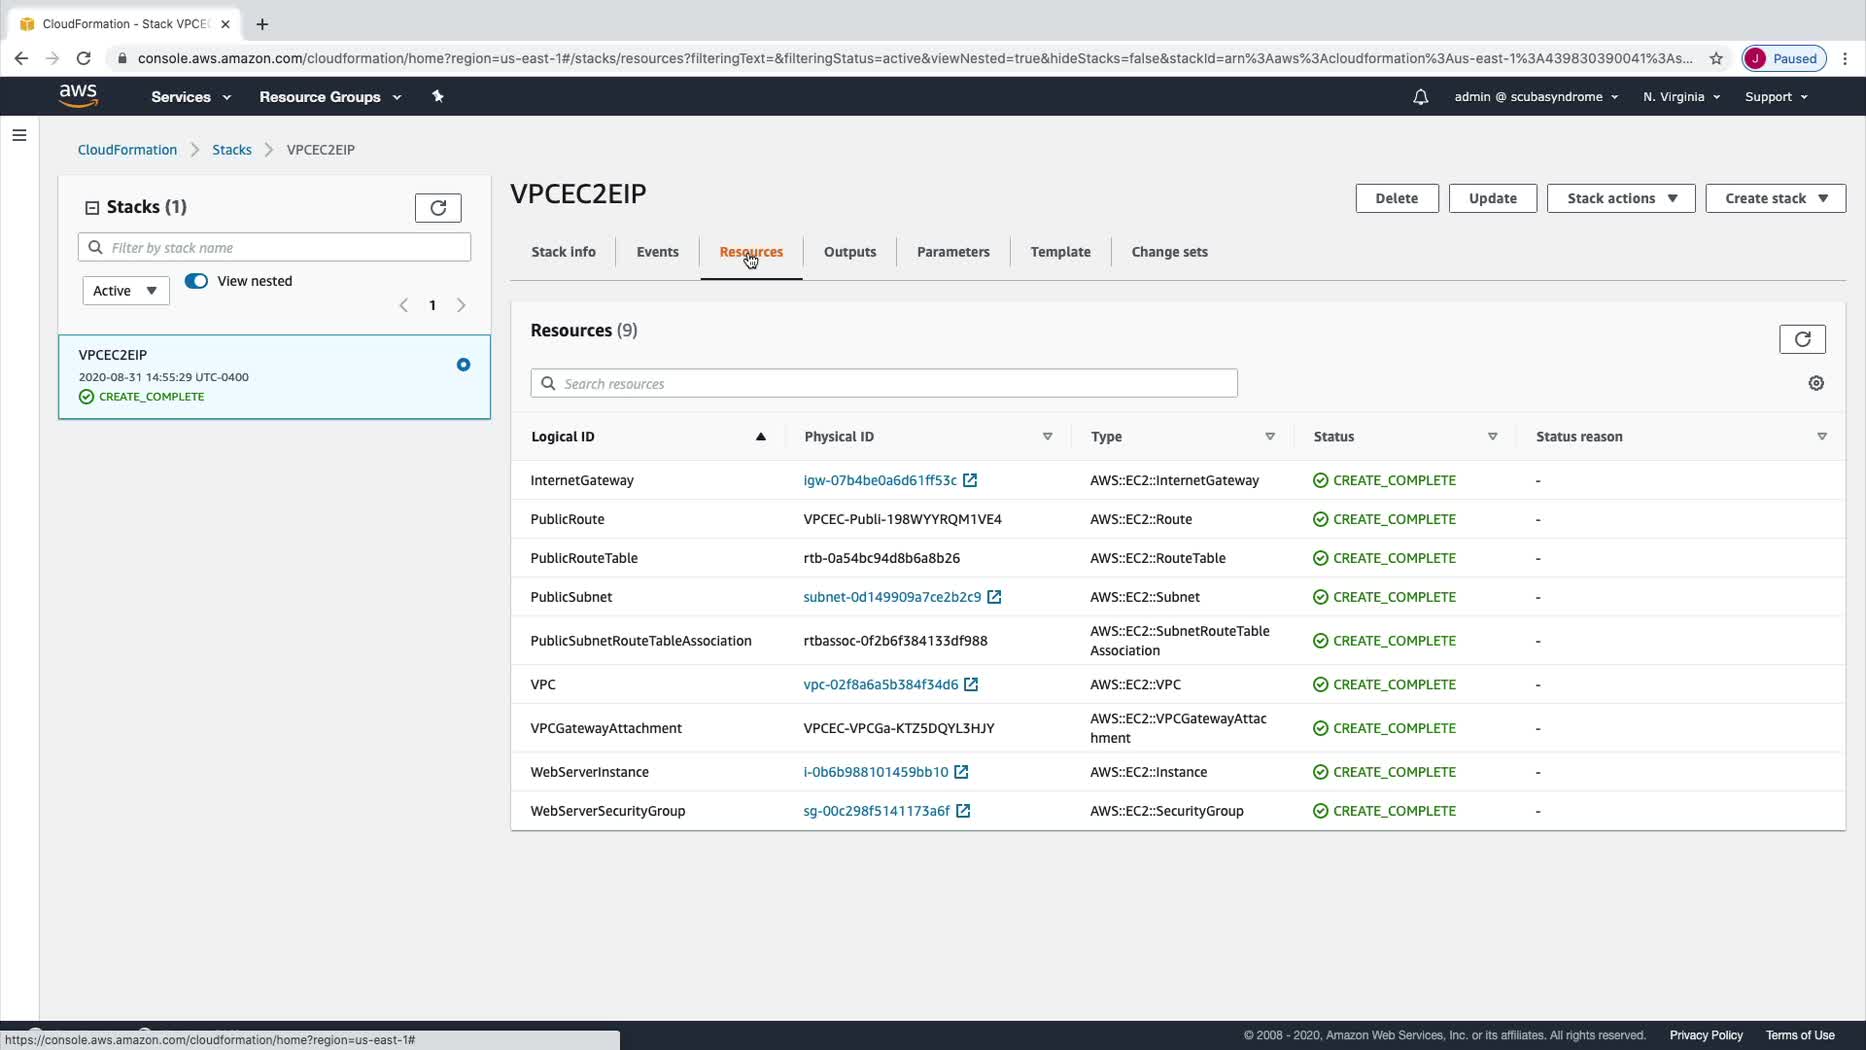Screen dimensions: 1866x1050
Task: Open the Privacy Policy link
Action: click(x=1706, y=1035)
